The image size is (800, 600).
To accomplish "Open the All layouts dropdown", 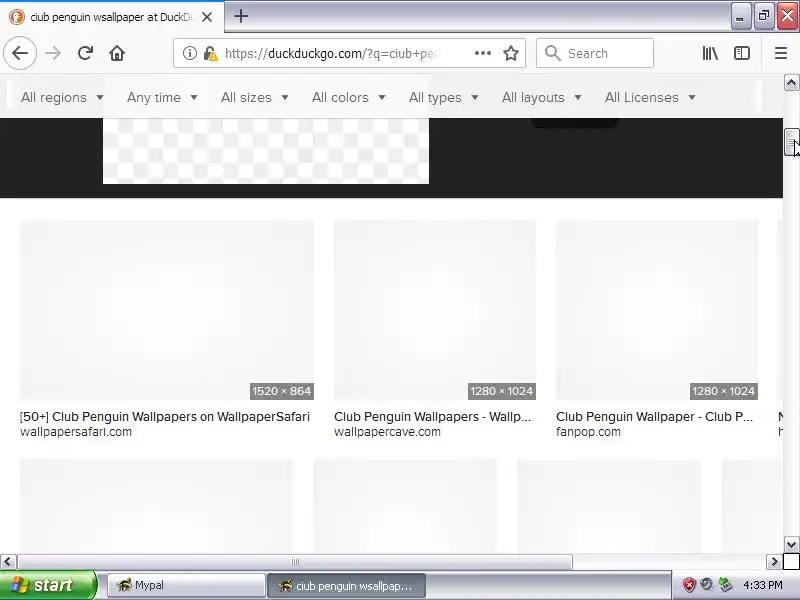I will pyautogui.click(x=541, y=97).
